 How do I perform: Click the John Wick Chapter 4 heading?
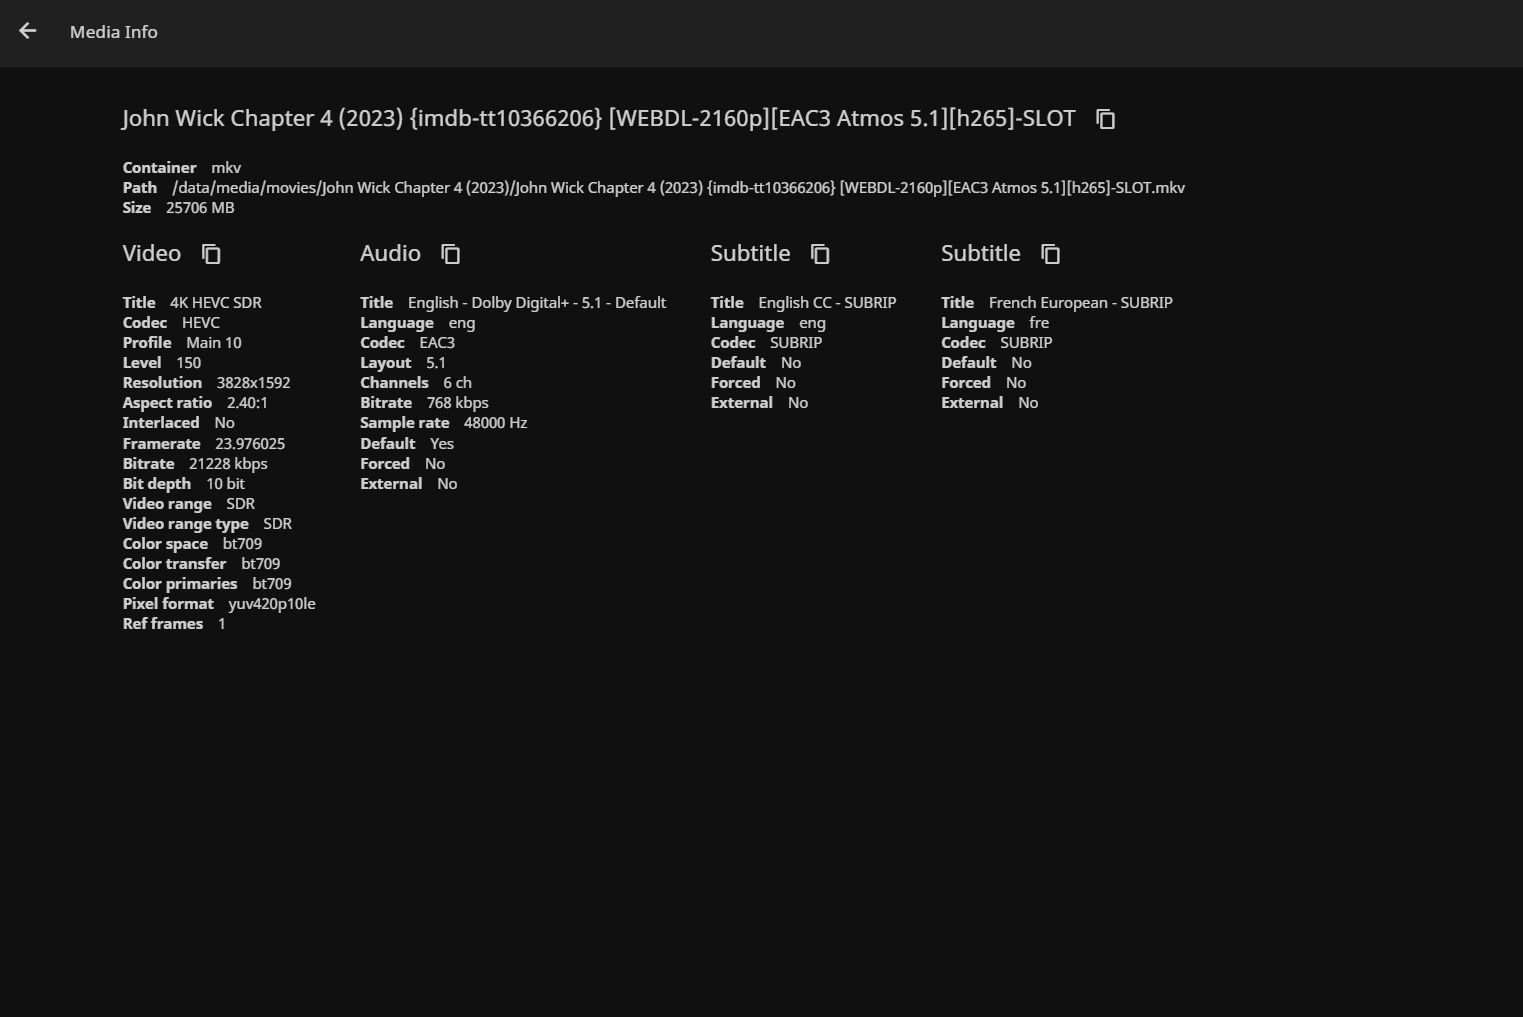click(x=598, y=118)
